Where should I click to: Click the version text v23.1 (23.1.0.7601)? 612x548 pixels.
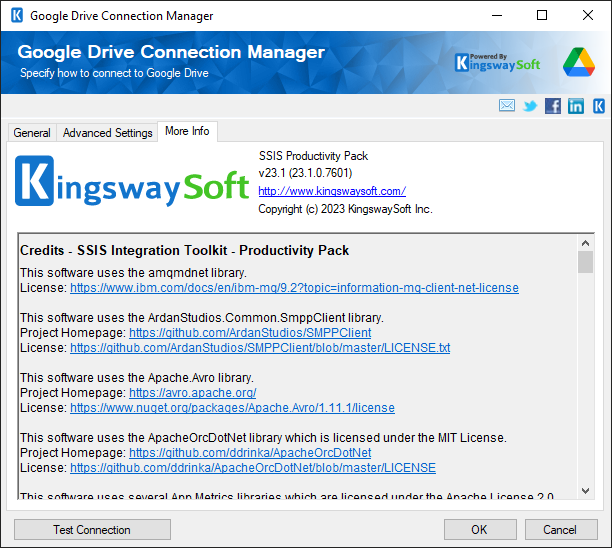coord(305,173)
